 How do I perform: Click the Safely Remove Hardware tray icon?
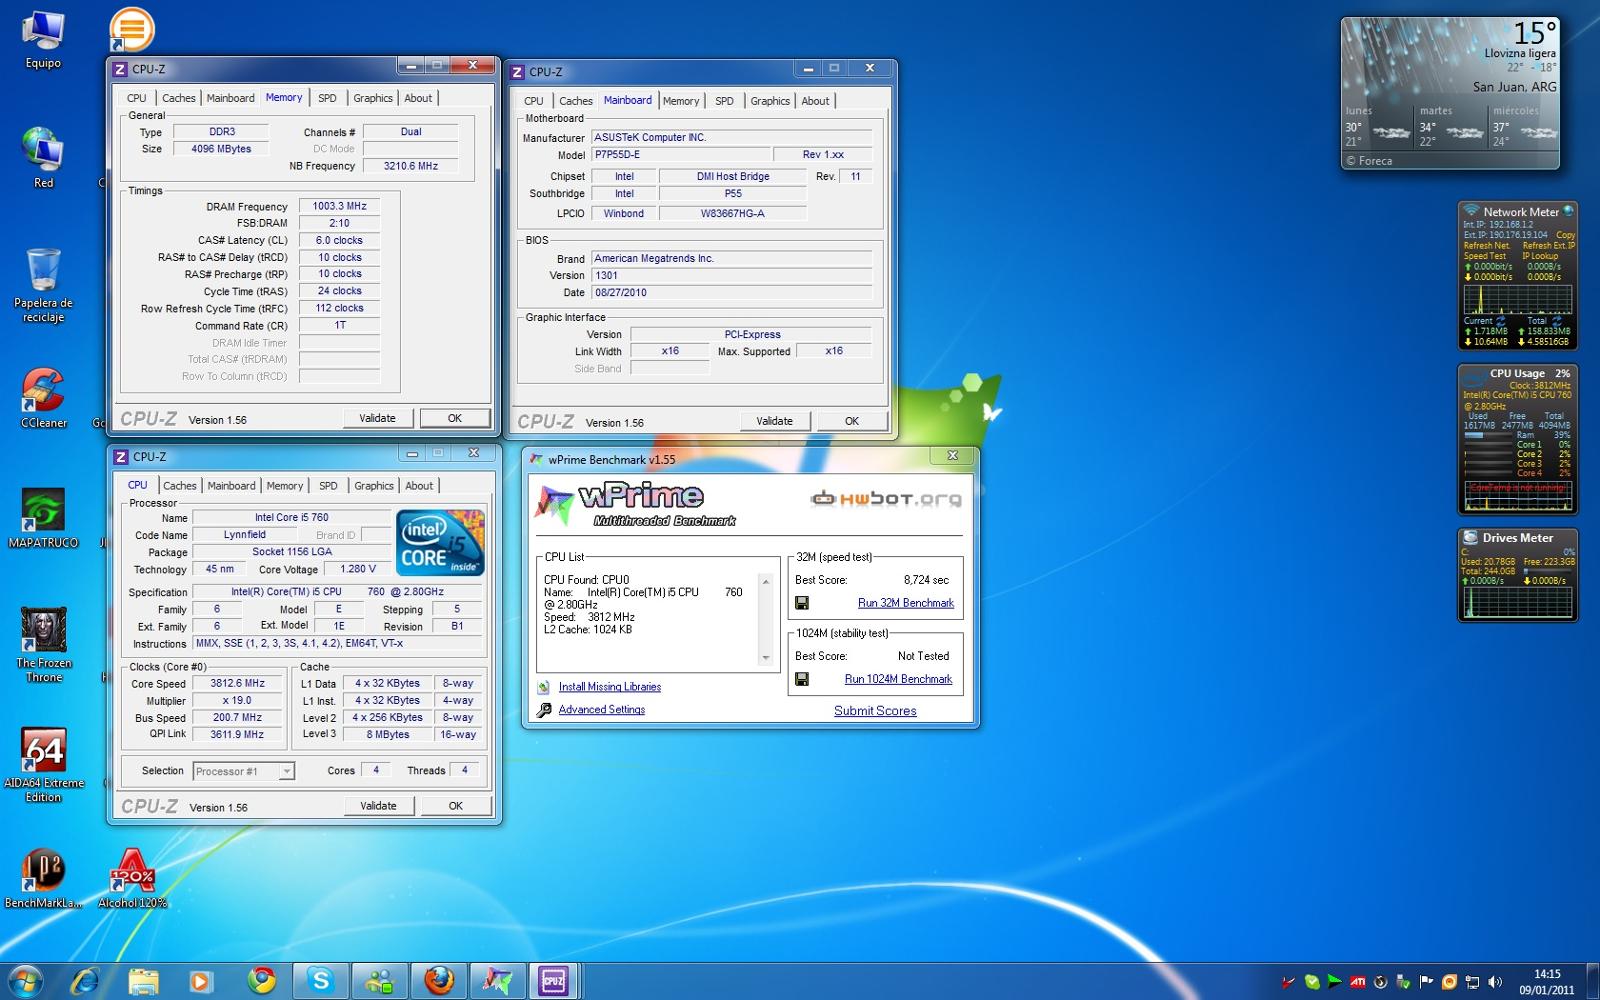point(1403,981)
